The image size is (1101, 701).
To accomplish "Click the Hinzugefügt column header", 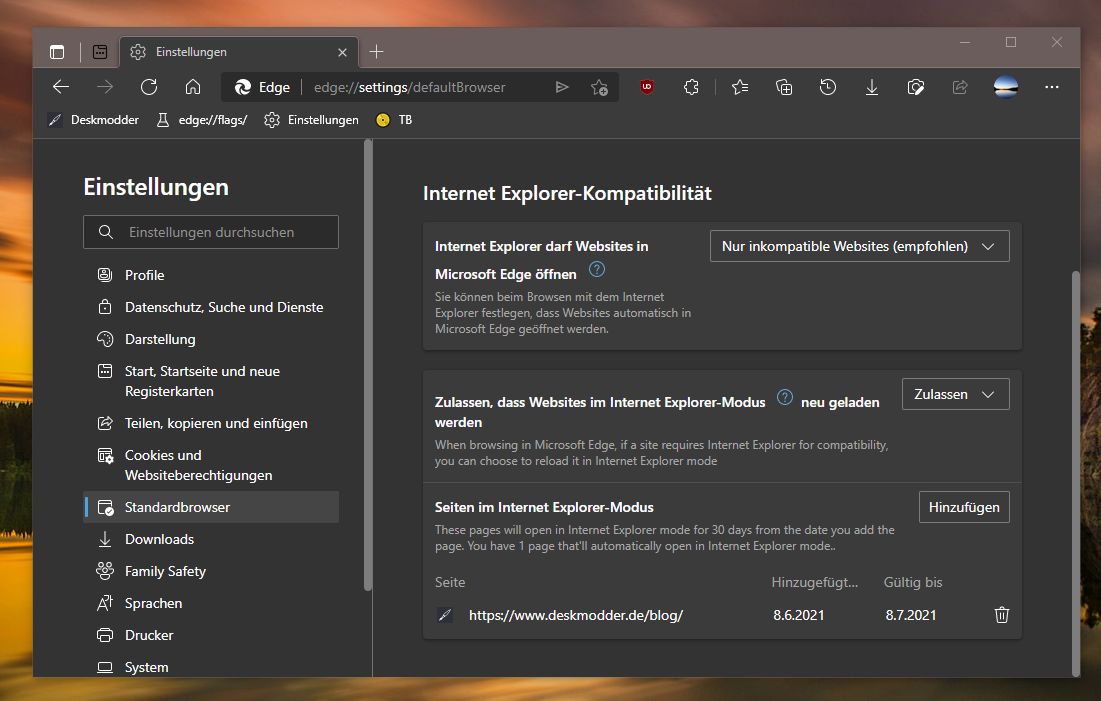I will pos(815,582).
